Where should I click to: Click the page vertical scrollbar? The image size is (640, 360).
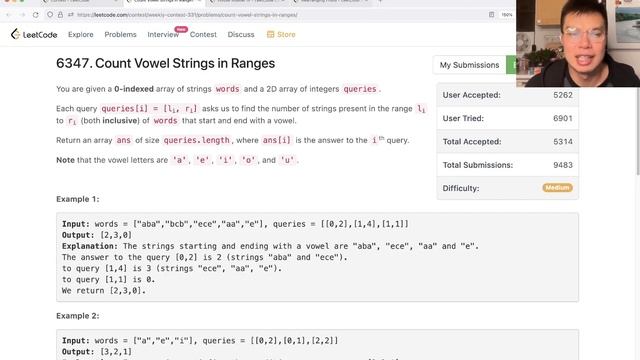637,131
